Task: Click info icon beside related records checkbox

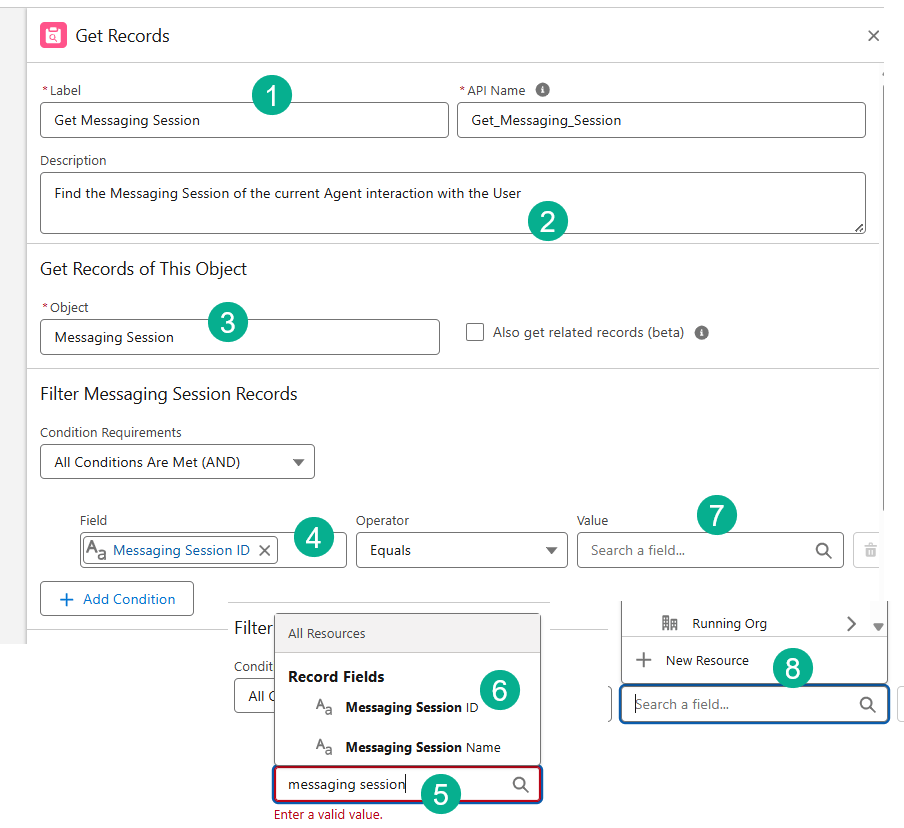Action: coord(702,333)
